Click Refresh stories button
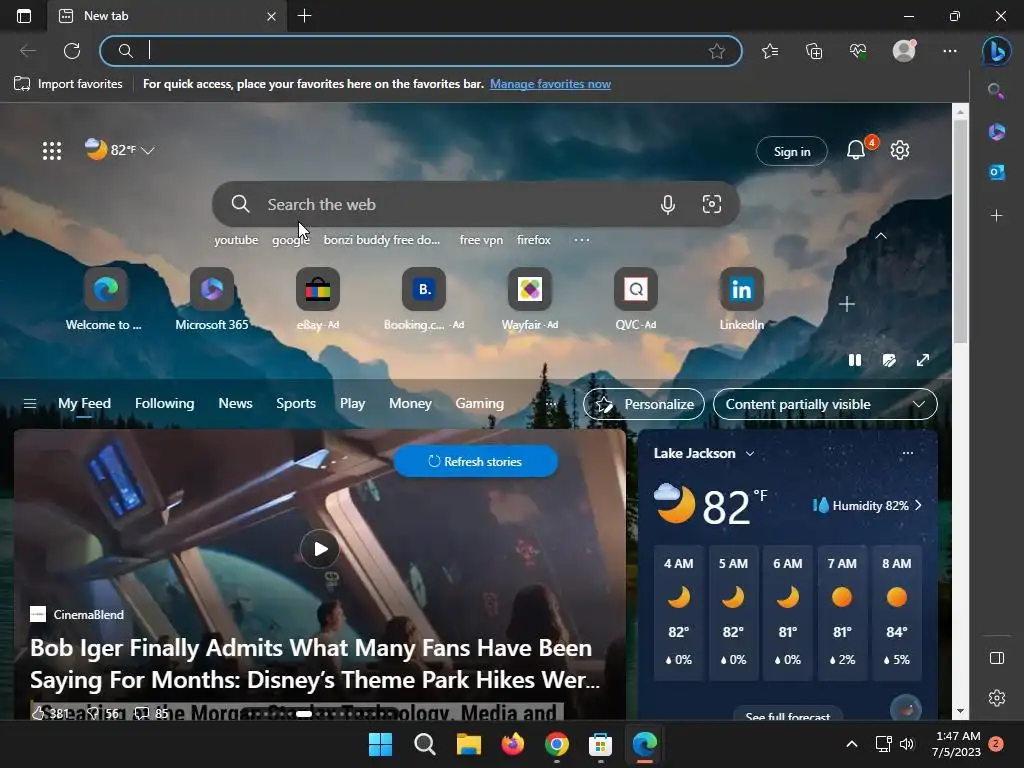The height and width of the screenshot is (768, 1024). [475, 461]
